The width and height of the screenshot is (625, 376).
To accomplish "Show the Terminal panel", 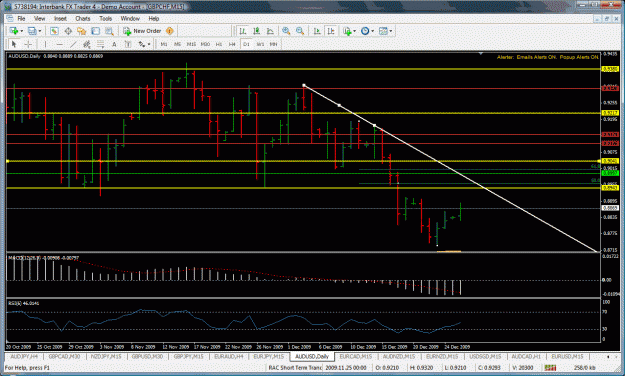I will click(x=96, y=31).
